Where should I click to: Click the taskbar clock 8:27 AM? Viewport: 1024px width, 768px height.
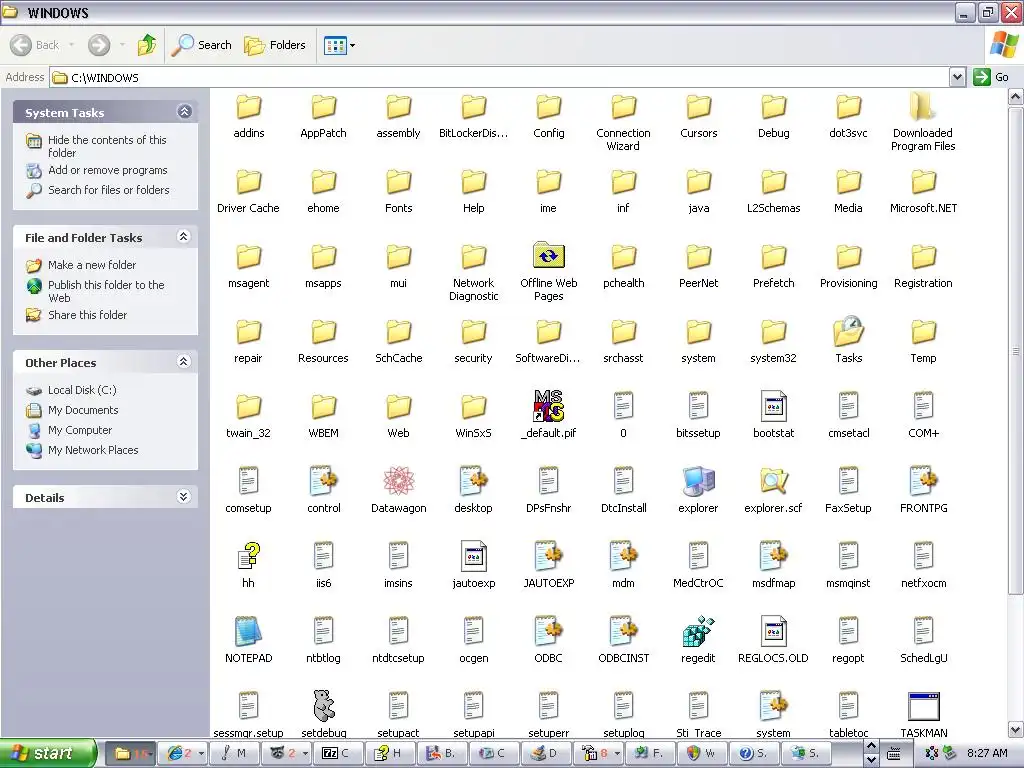(987, 754)
